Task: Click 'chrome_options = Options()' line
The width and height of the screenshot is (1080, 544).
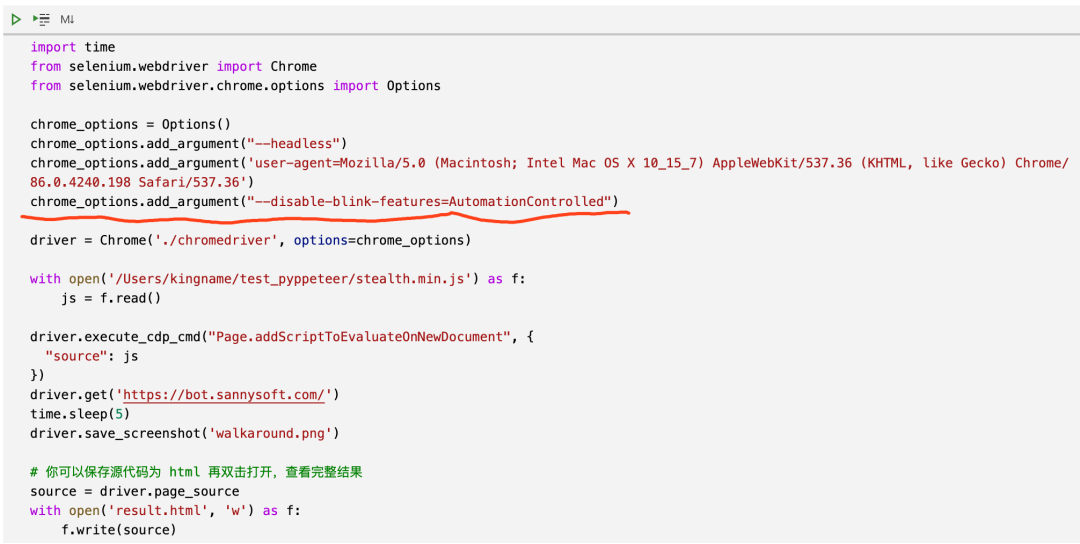Action: pyautogui.click(x=130, y=125)
